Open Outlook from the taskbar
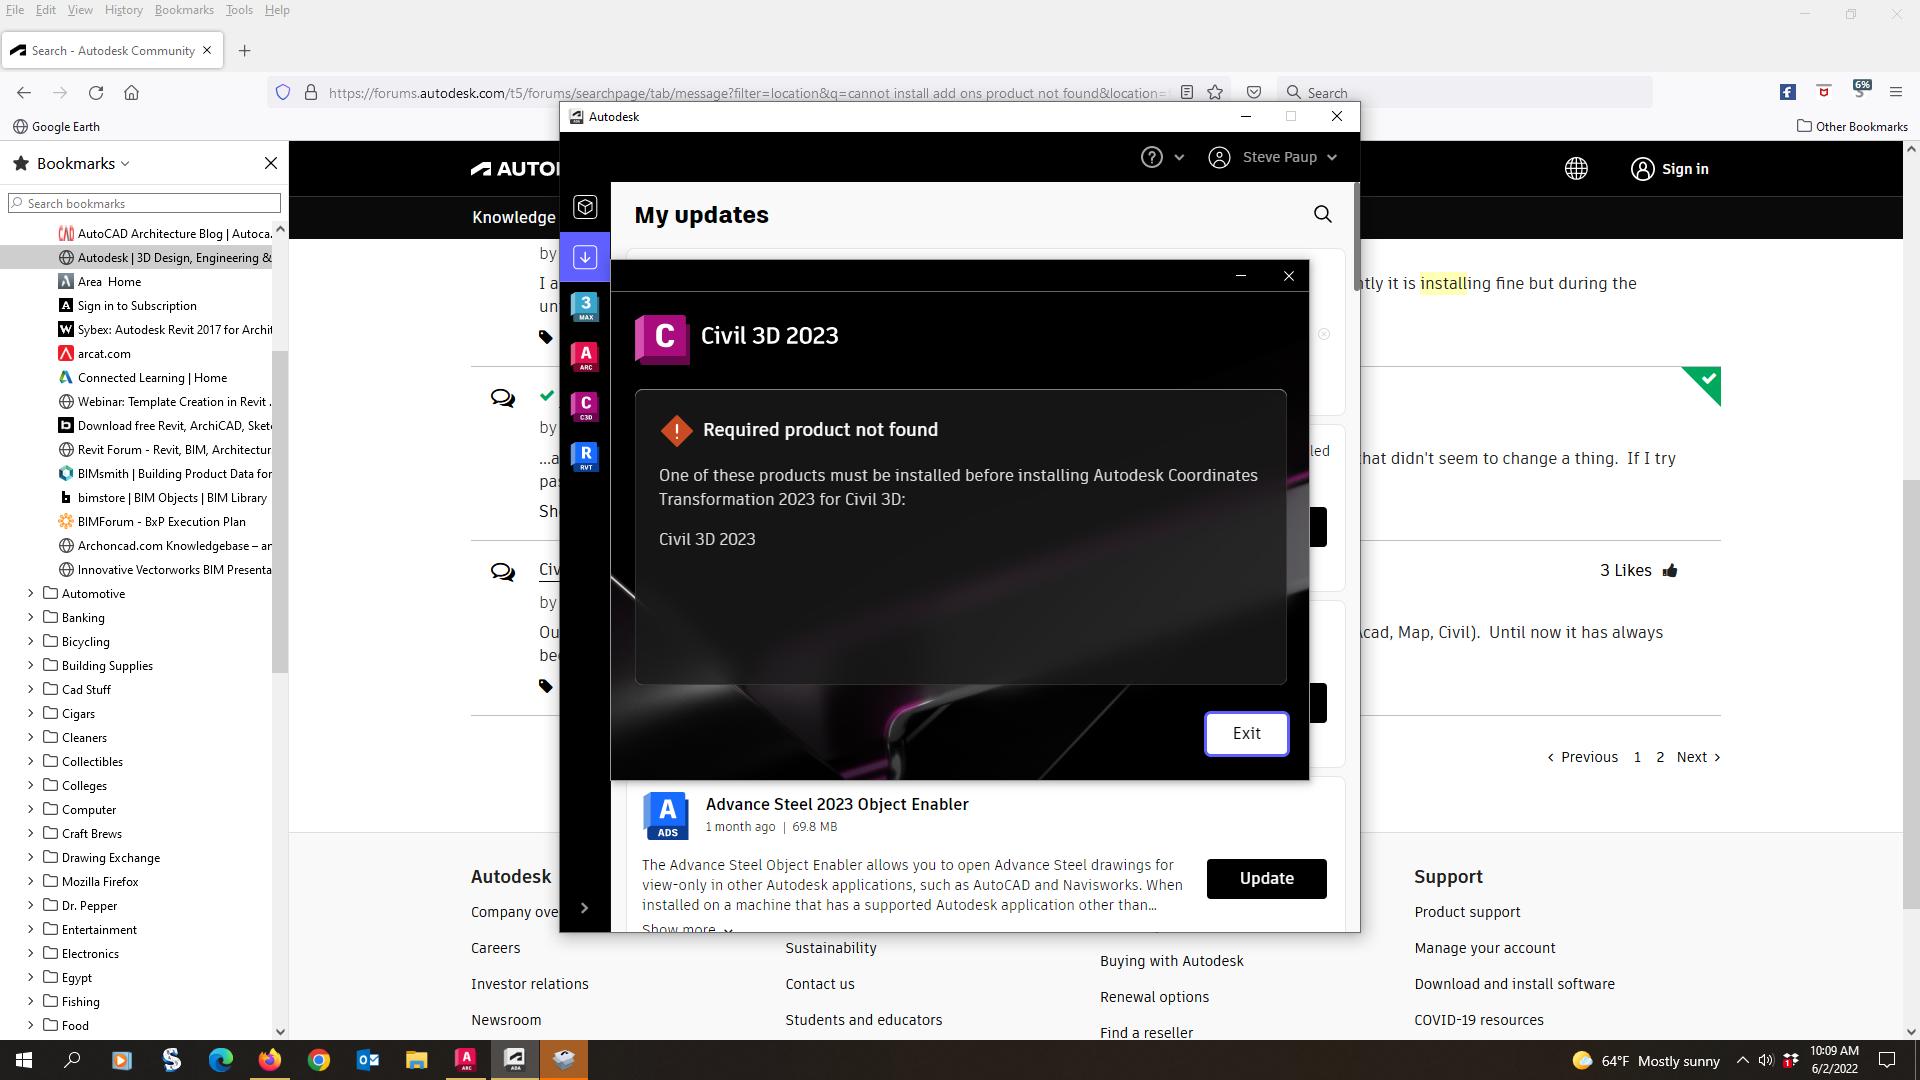 point(368,1060)
